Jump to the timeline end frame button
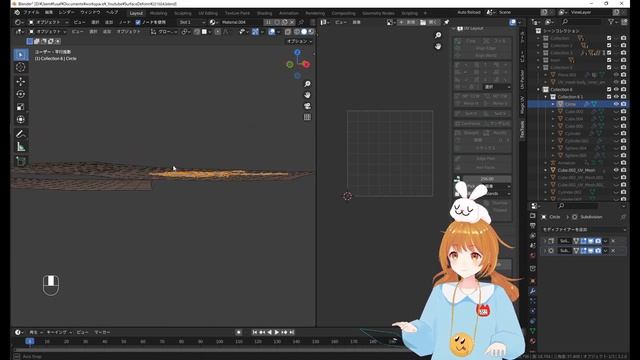The width and height of the screenshot is (640, 360). 291,332
